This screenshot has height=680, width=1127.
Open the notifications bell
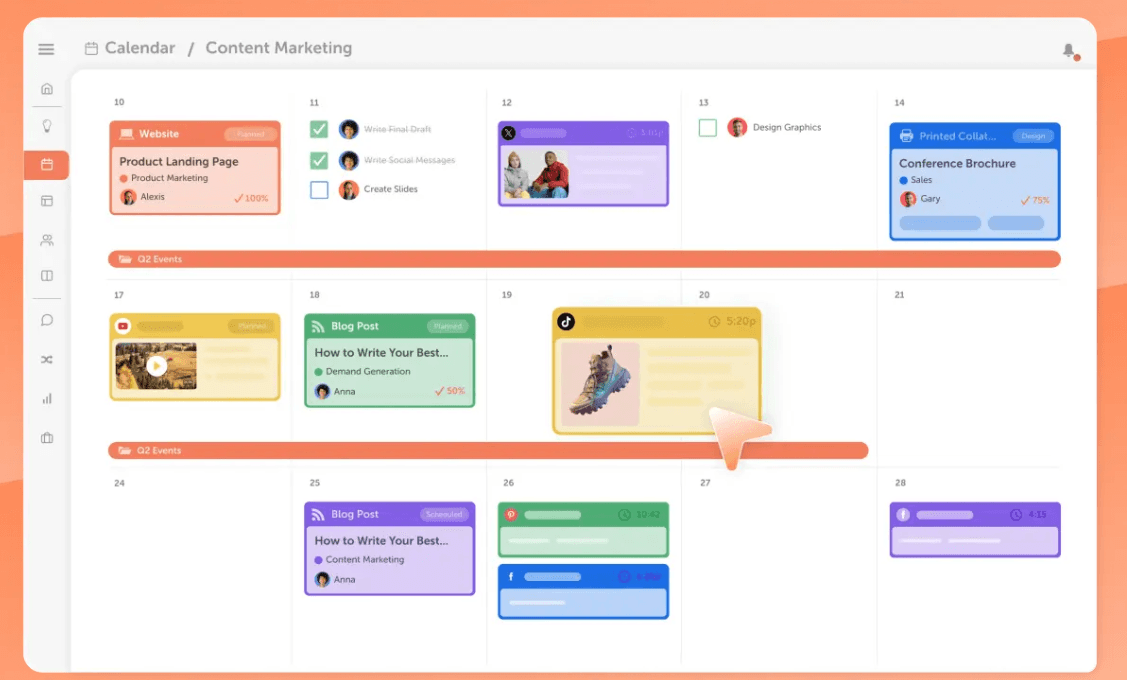(x=1070, y=48)
